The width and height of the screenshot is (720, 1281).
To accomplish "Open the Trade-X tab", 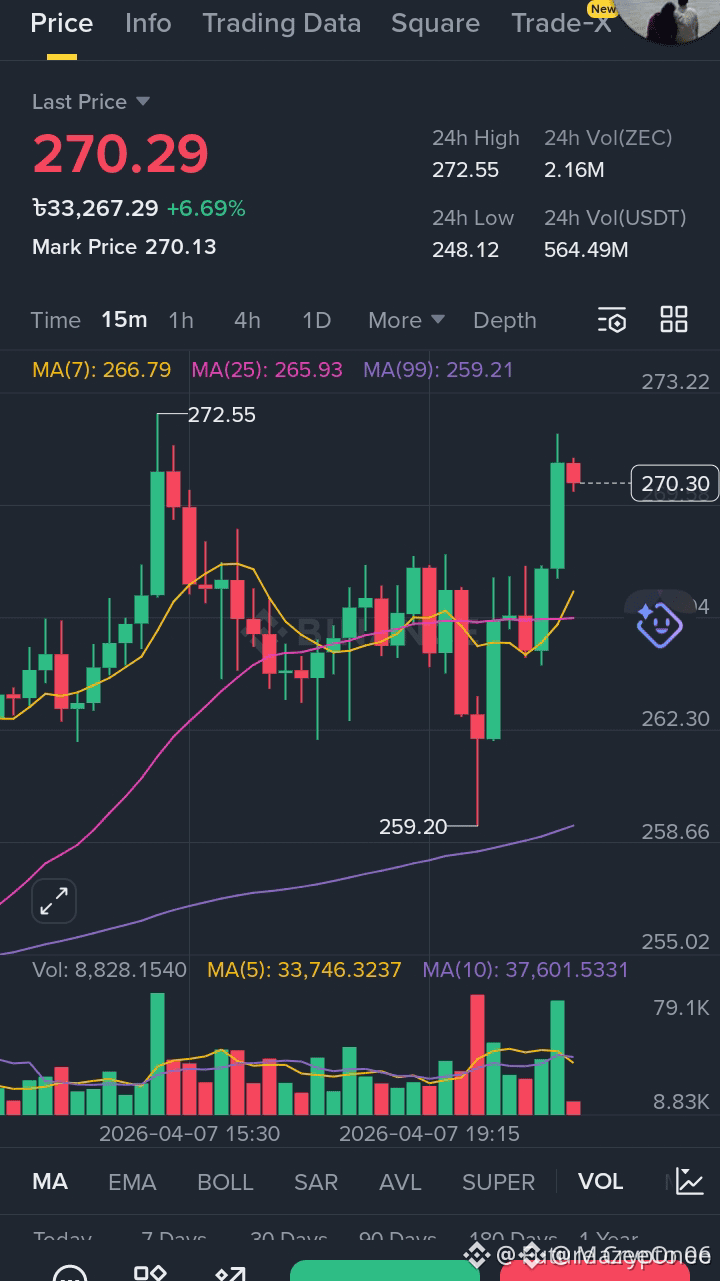I will pyautogui.click(x=561, y=23).
